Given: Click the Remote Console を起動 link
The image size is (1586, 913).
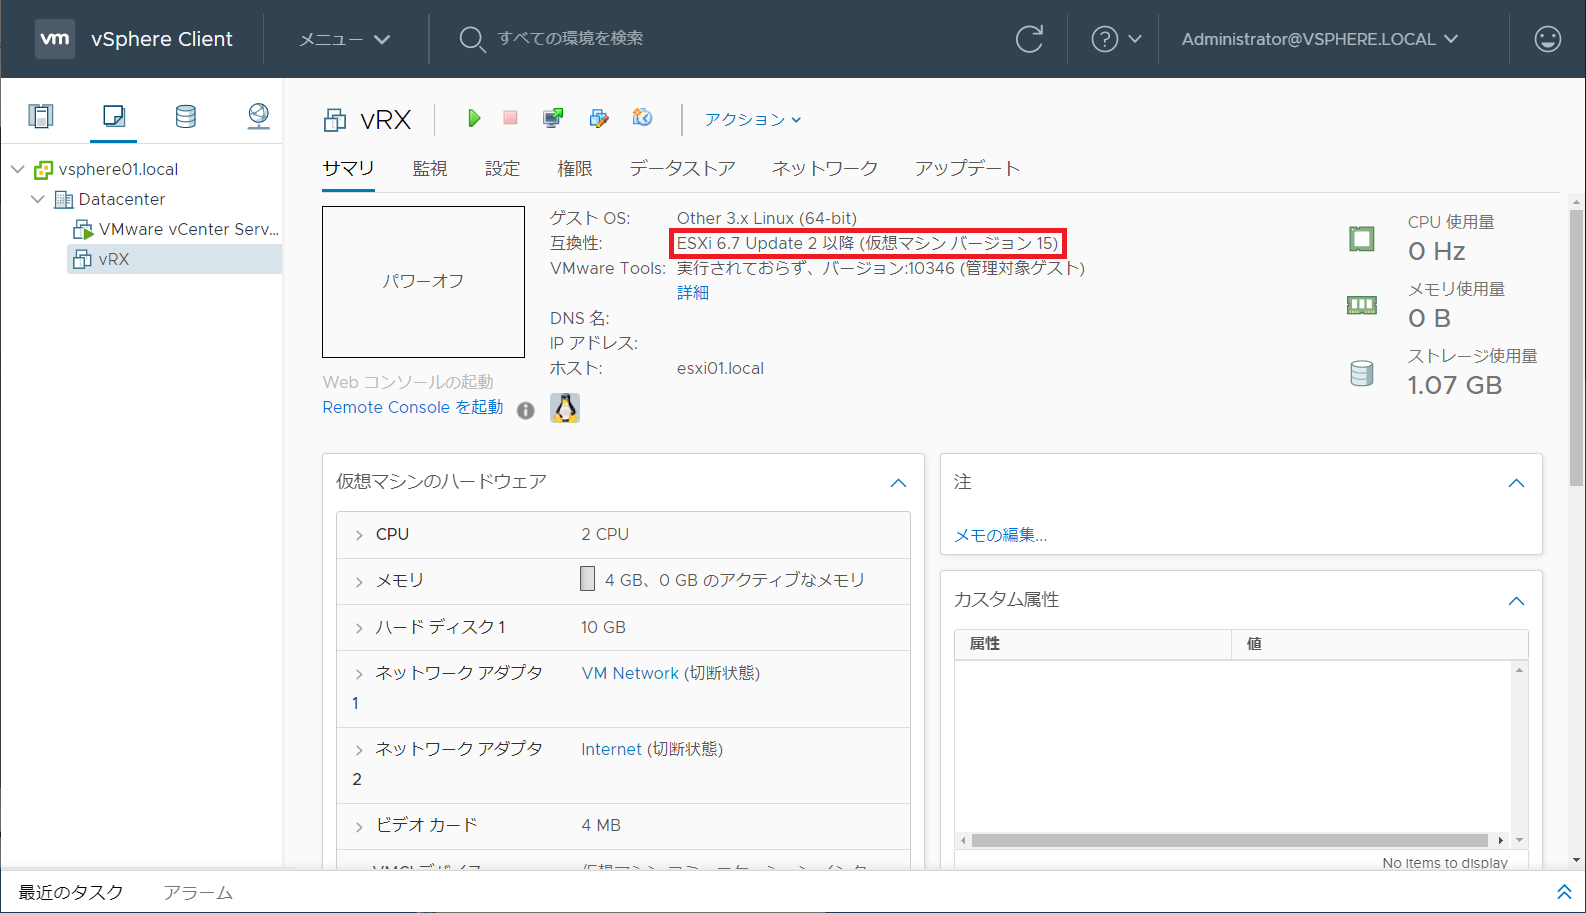Looking at the screenshot, I should pos(413,407).
